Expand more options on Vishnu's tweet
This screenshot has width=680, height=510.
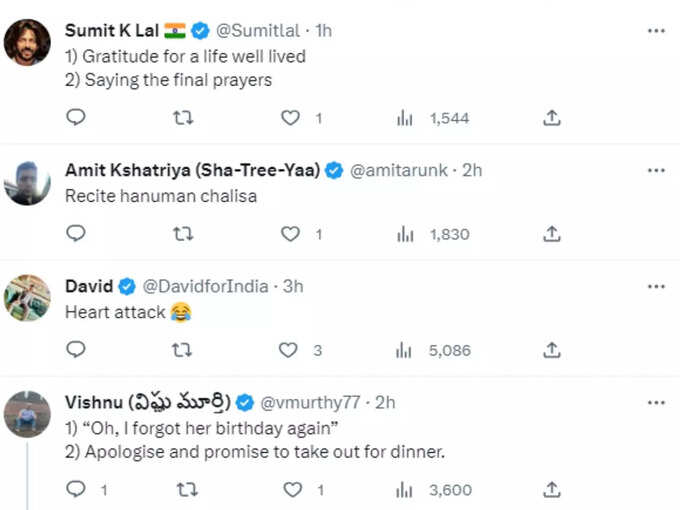[x=656, y=403]
